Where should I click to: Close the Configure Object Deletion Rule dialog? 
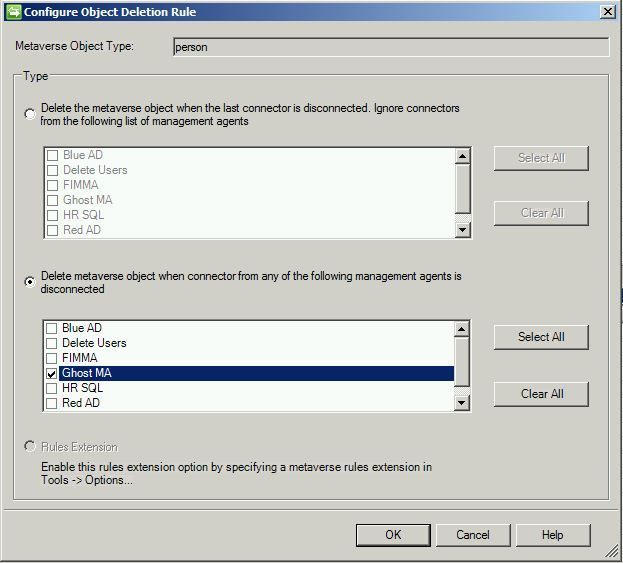tap(608, 12)
